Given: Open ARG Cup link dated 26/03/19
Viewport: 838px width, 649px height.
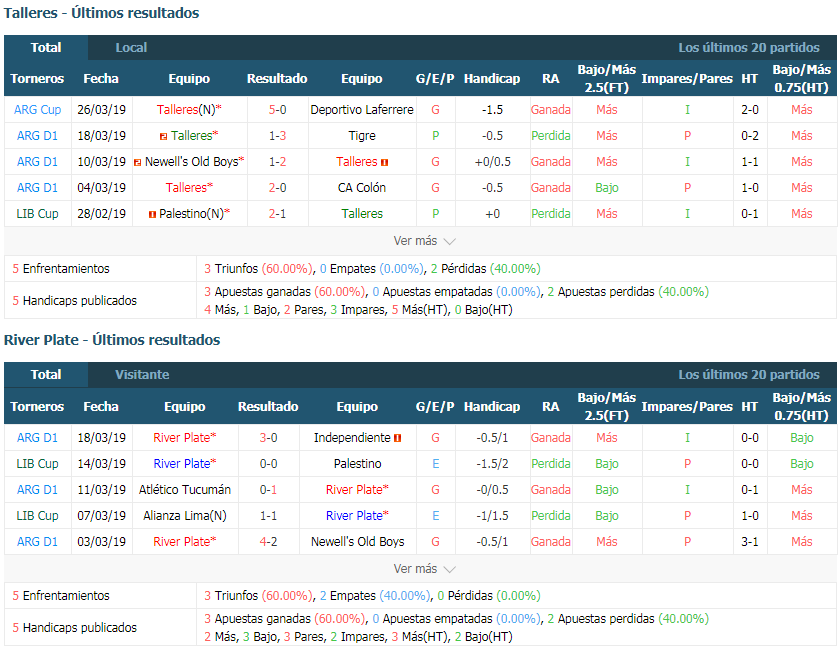Looking at the screenshot, I should 37,110.
